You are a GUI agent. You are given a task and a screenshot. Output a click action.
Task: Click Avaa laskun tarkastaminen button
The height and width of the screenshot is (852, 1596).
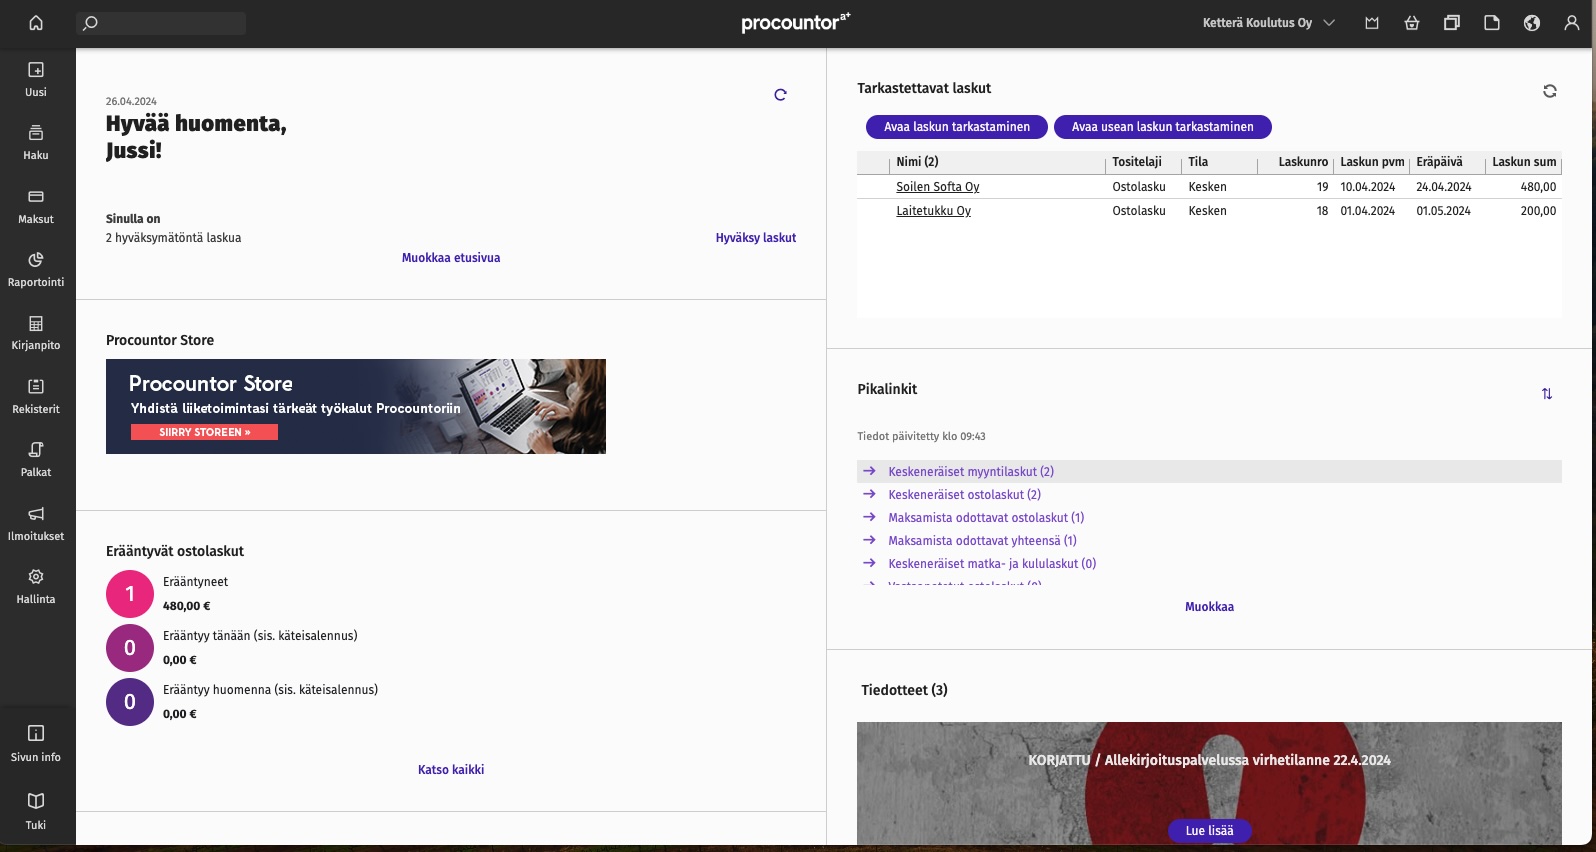957,127
